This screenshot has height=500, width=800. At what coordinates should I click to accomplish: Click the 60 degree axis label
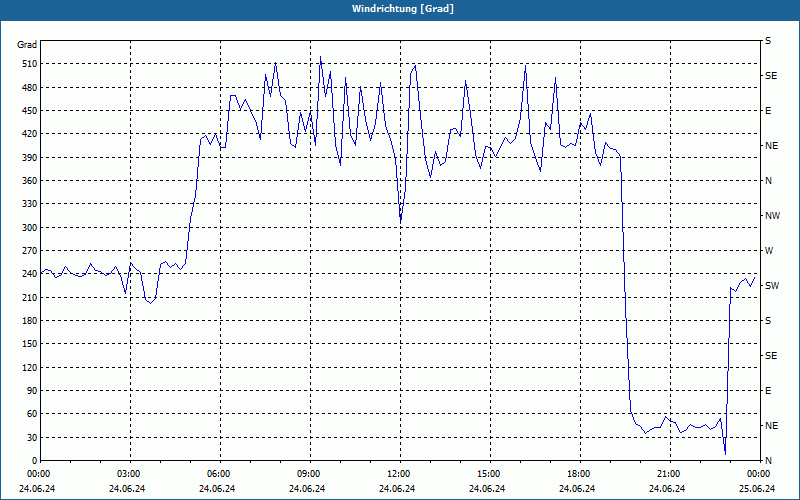(x=30, y=414)
